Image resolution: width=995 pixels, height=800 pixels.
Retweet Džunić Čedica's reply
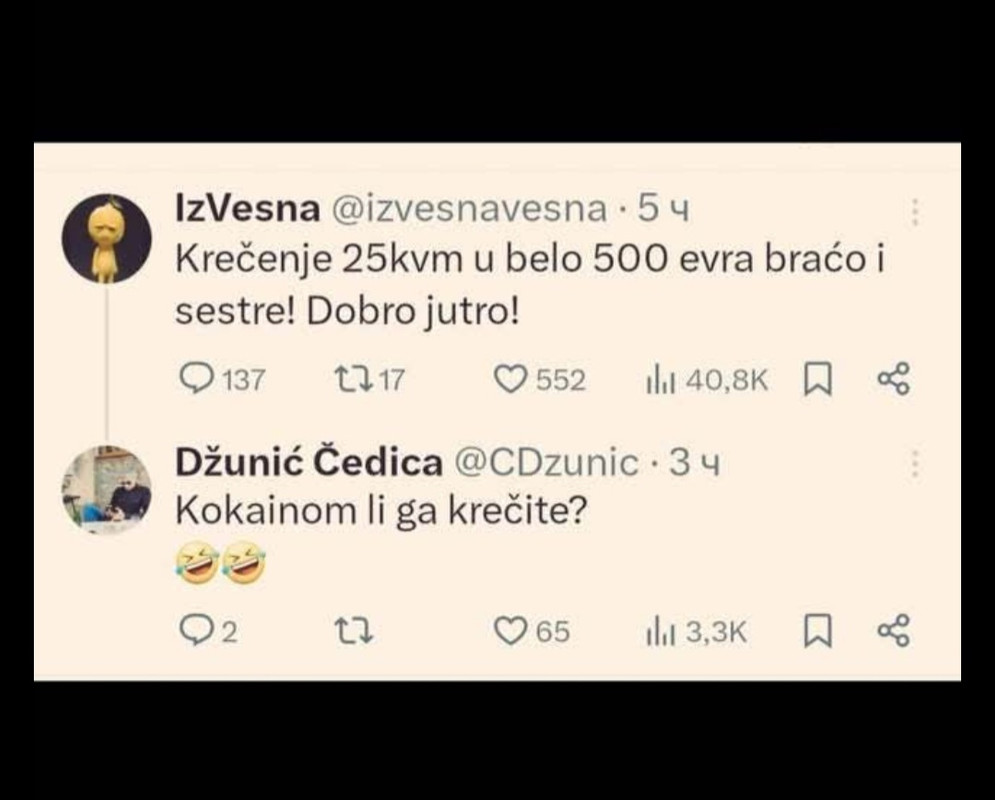[353, 632]
